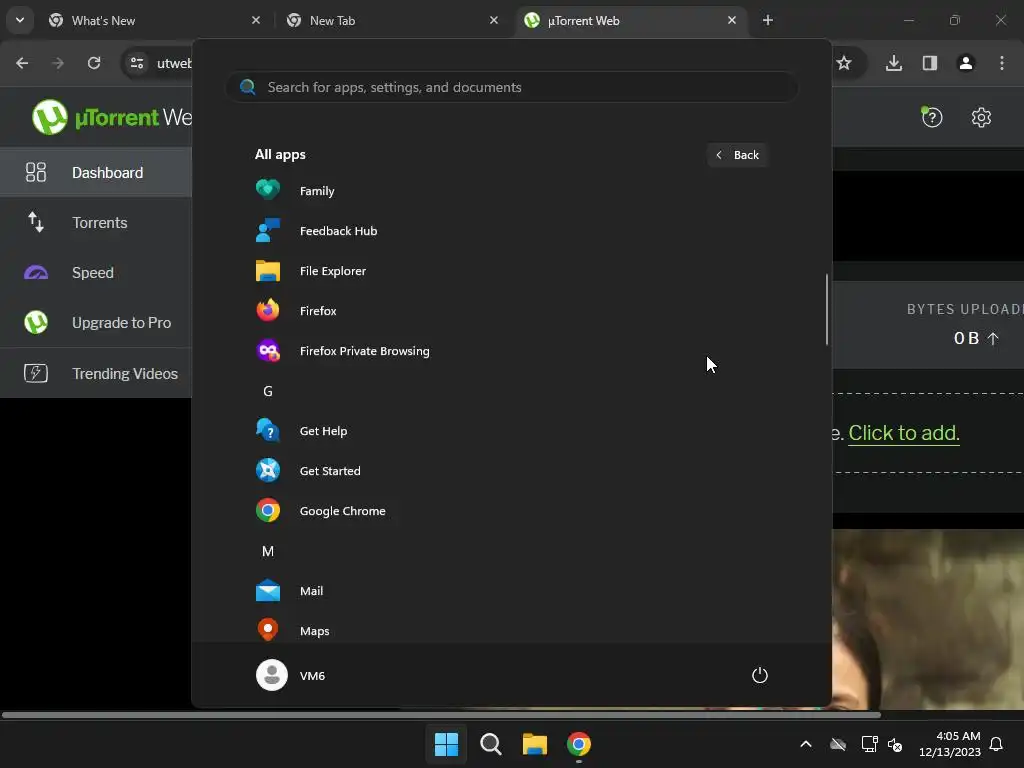1024x768 pixels.
Task: Open taskbar Search
Action: [x=490, y=744]
